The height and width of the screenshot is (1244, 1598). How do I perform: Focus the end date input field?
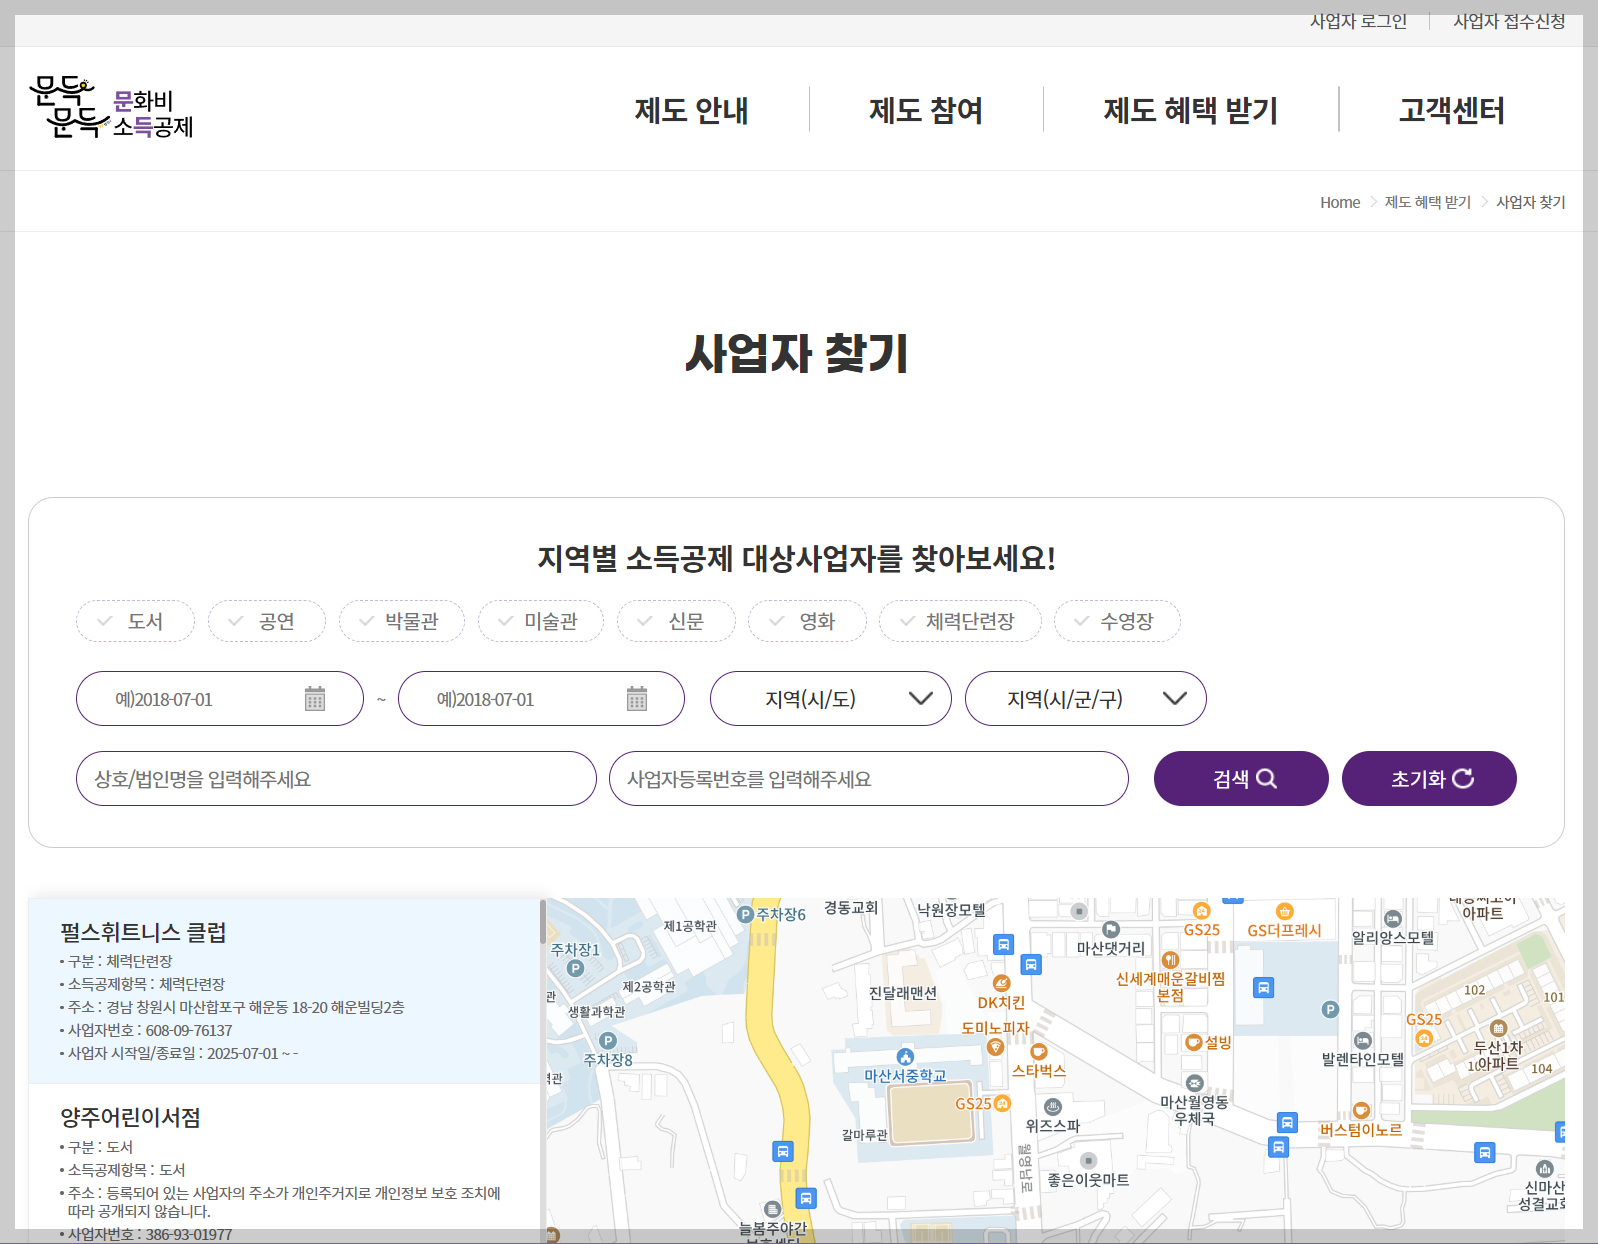[541, 698]
